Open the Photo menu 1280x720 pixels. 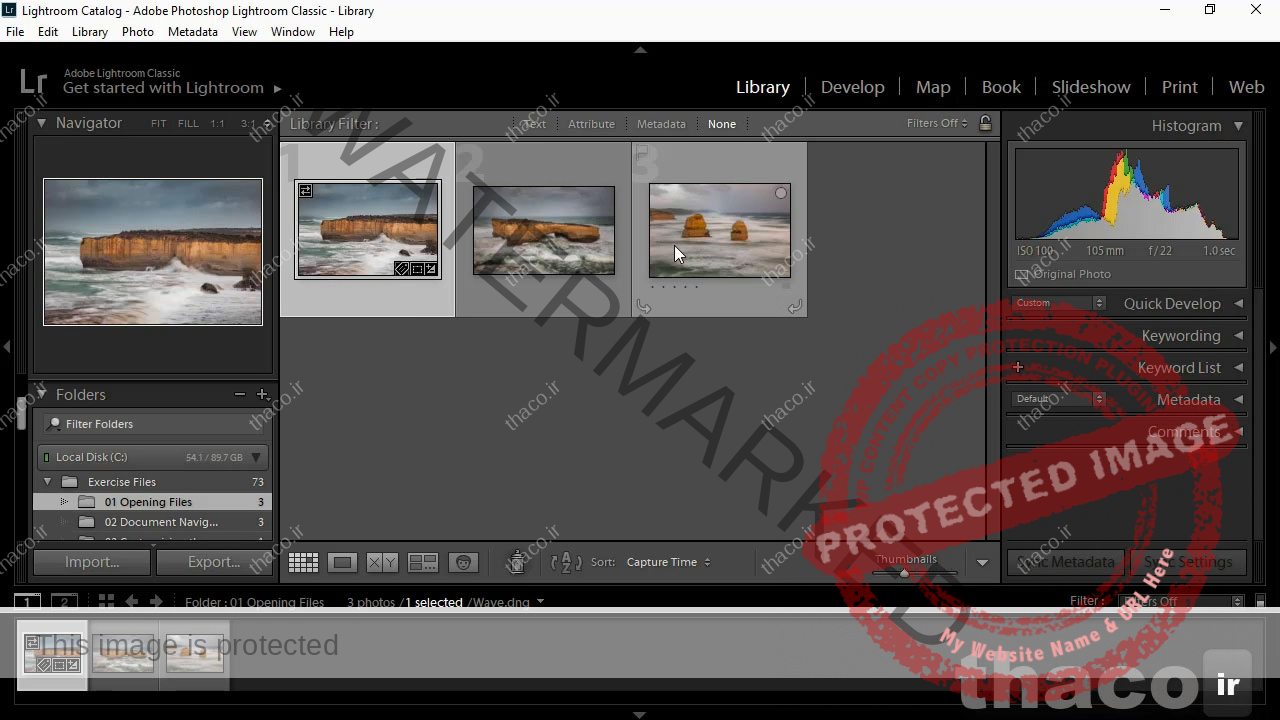click(138, 32)
